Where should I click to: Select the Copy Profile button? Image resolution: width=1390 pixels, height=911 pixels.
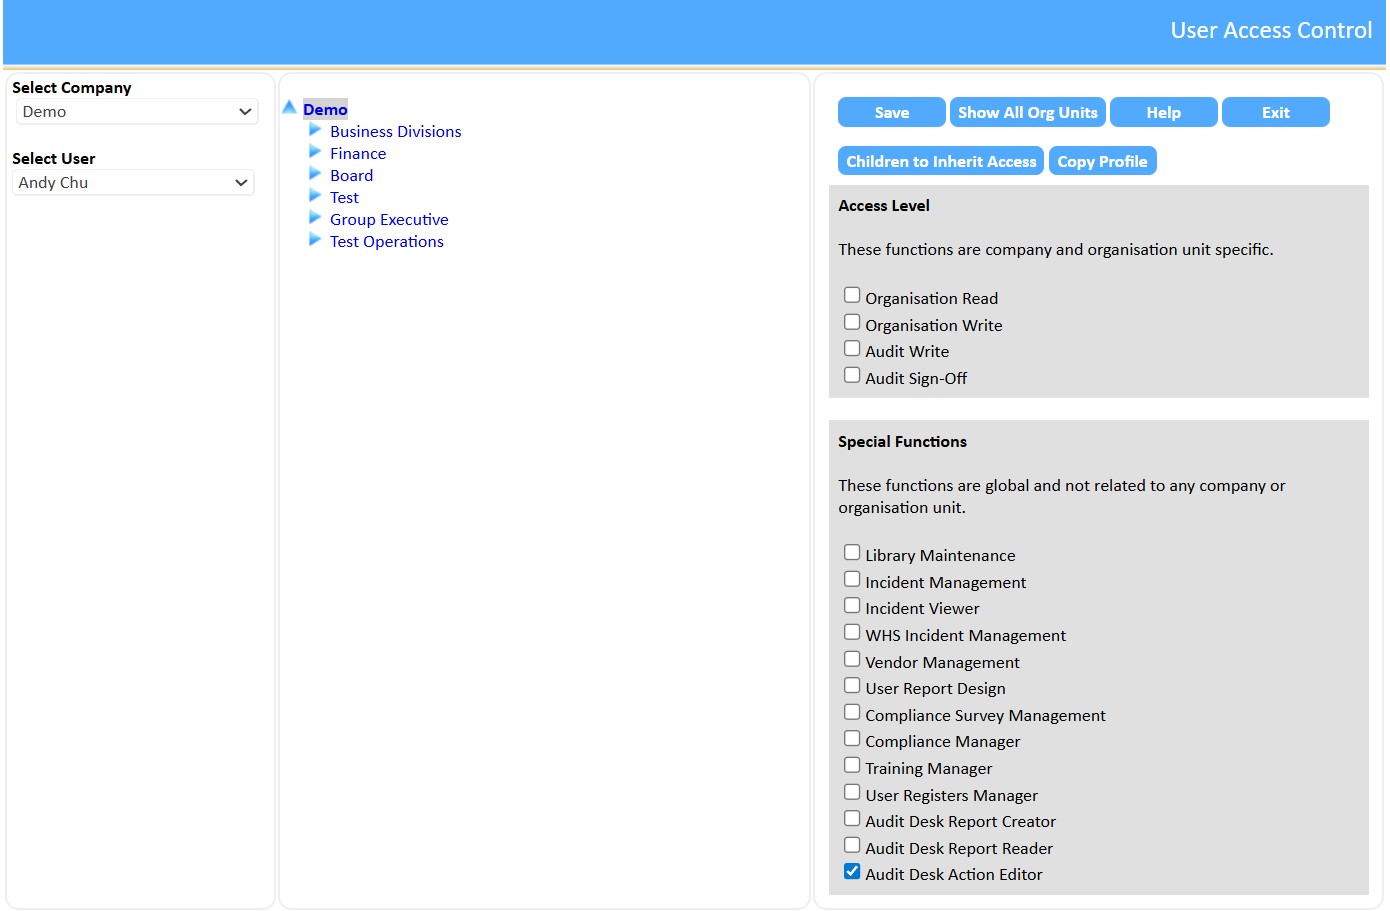[1102, 162]
